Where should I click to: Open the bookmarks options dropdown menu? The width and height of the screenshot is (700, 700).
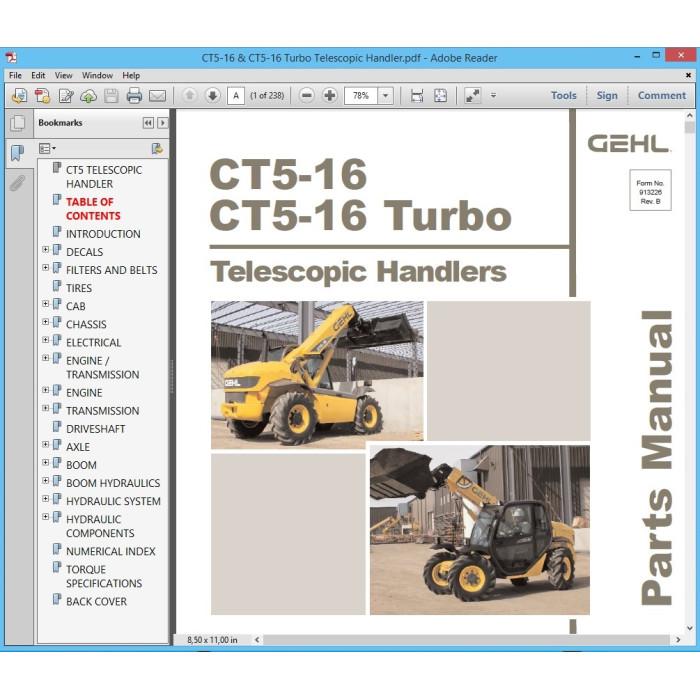tap(47, 148)
